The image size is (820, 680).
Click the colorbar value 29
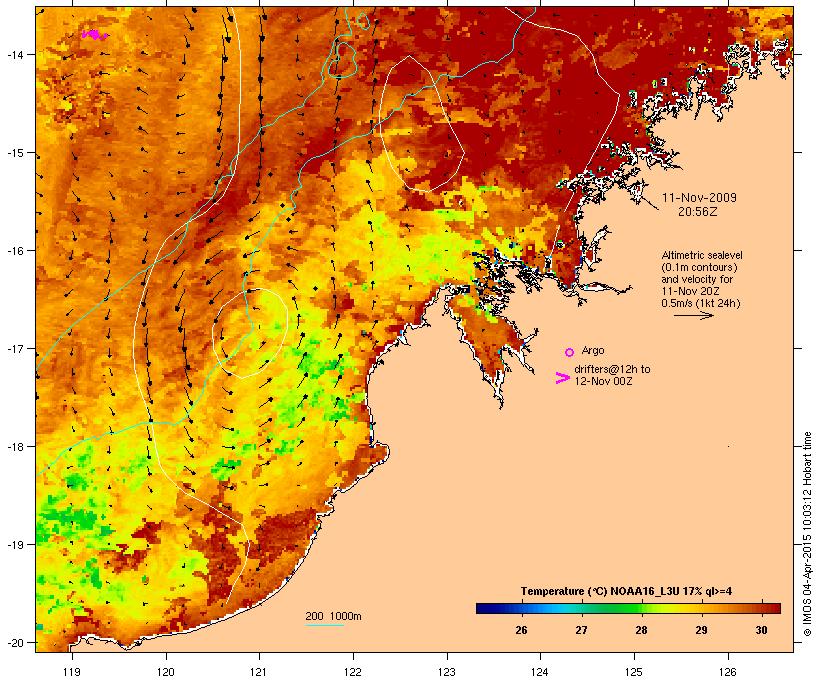(701, 630)
